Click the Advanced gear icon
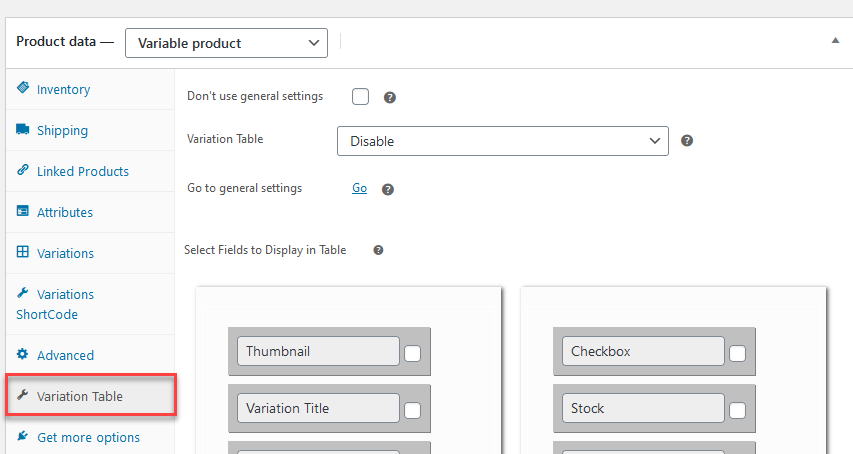853x454 pixels. pos(23,355)
